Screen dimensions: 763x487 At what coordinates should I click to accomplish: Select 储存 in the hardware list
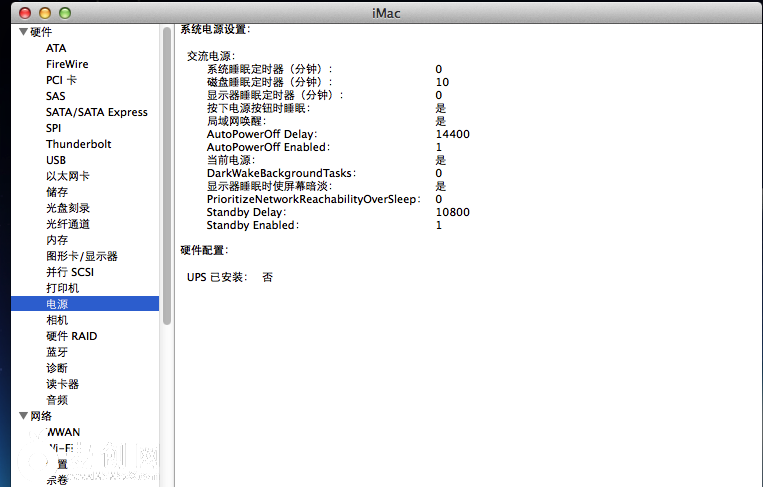(x=57, y=192)
